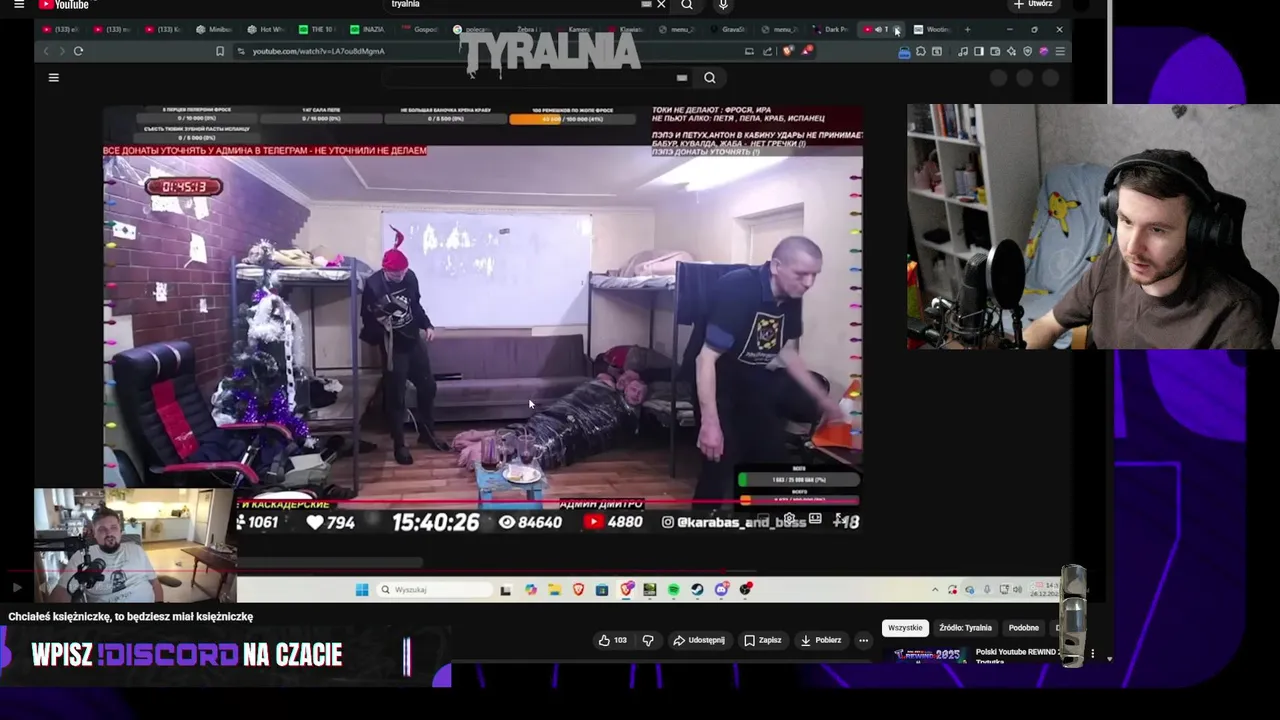Open a new tab with the plus button
1280x720 pixels.
[967, 29]
